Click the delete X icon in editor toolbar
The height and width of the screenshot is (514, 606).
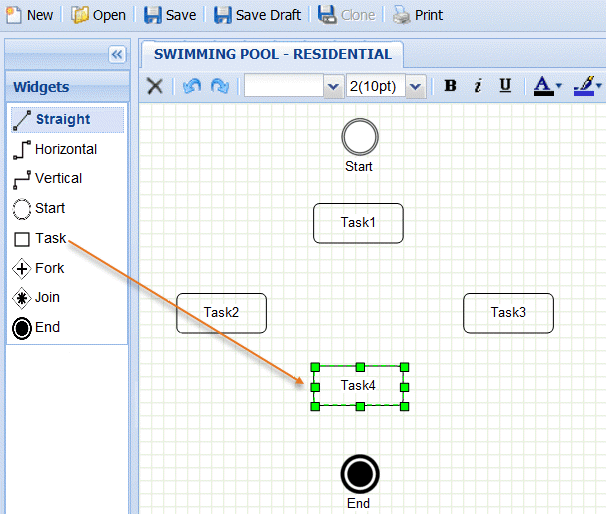click(155, 86)
